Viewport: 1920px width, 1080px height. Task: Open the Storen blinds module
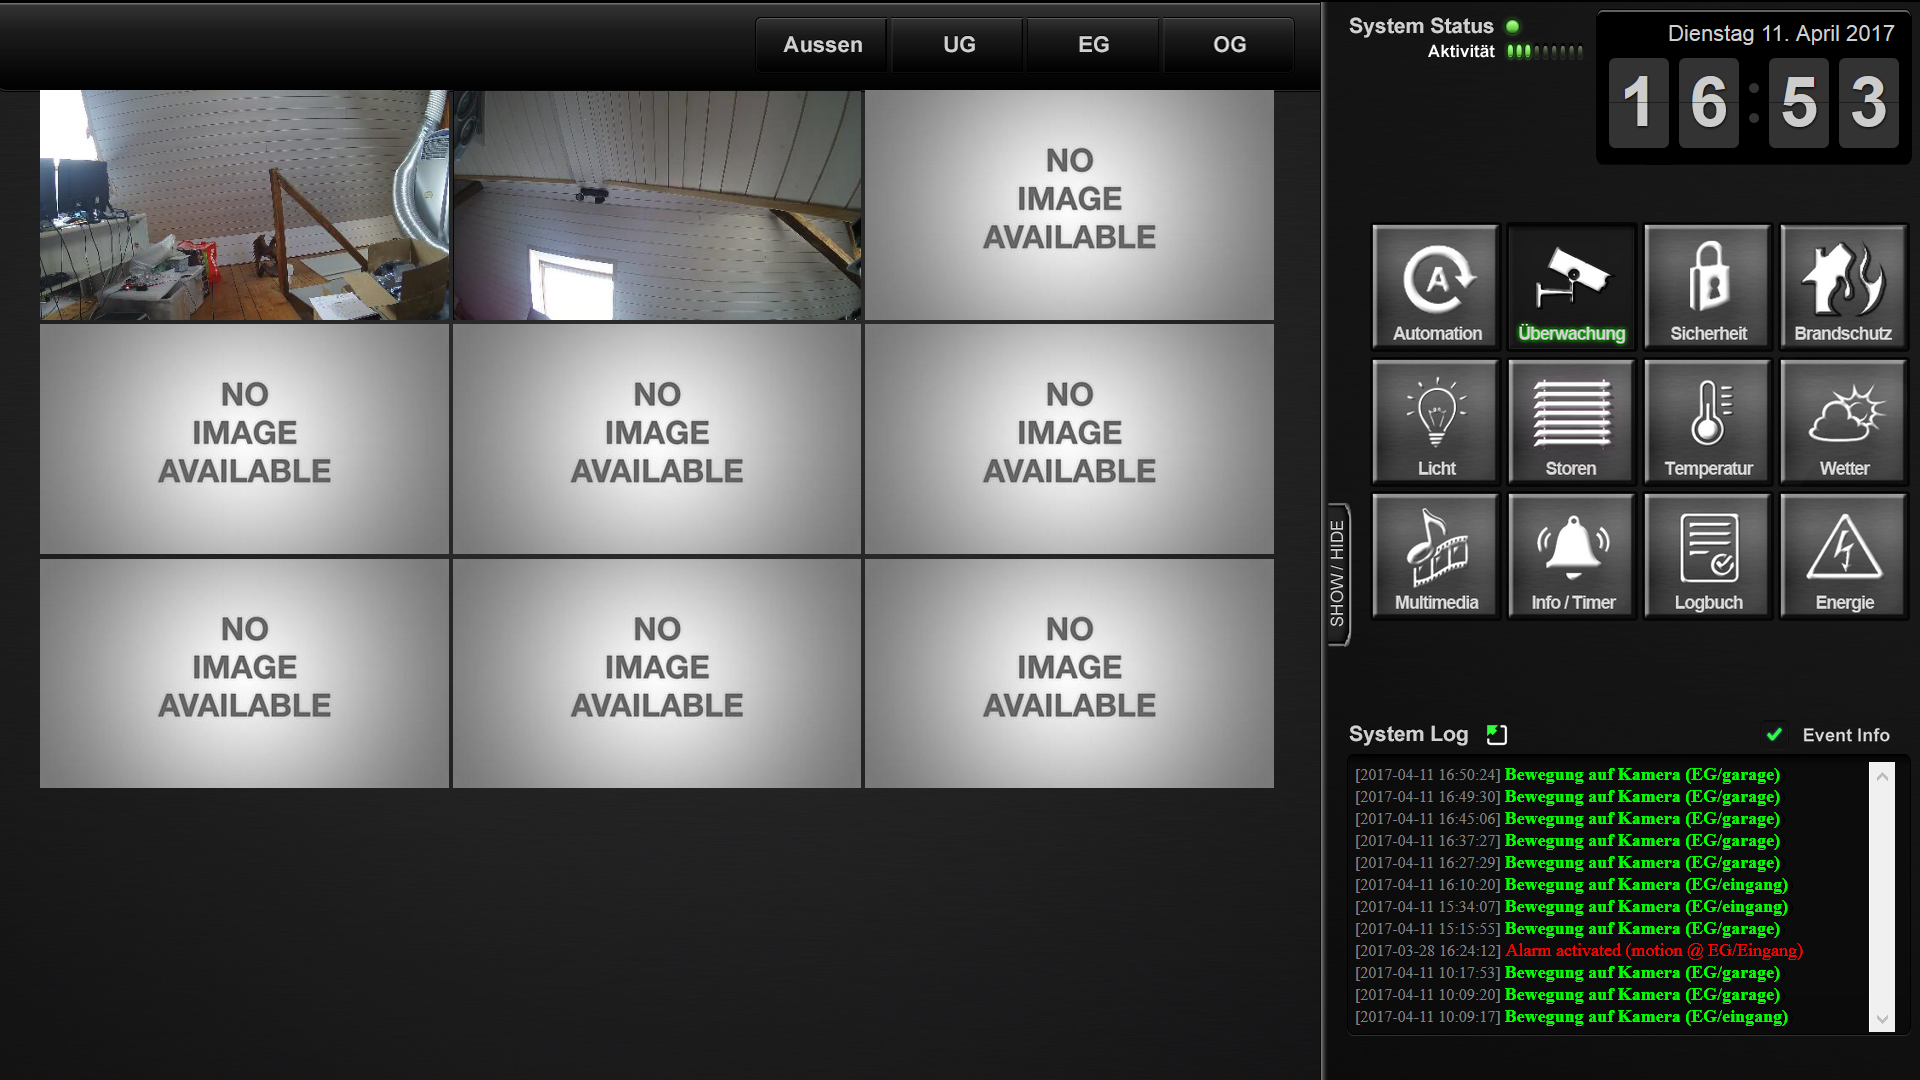1572,422
